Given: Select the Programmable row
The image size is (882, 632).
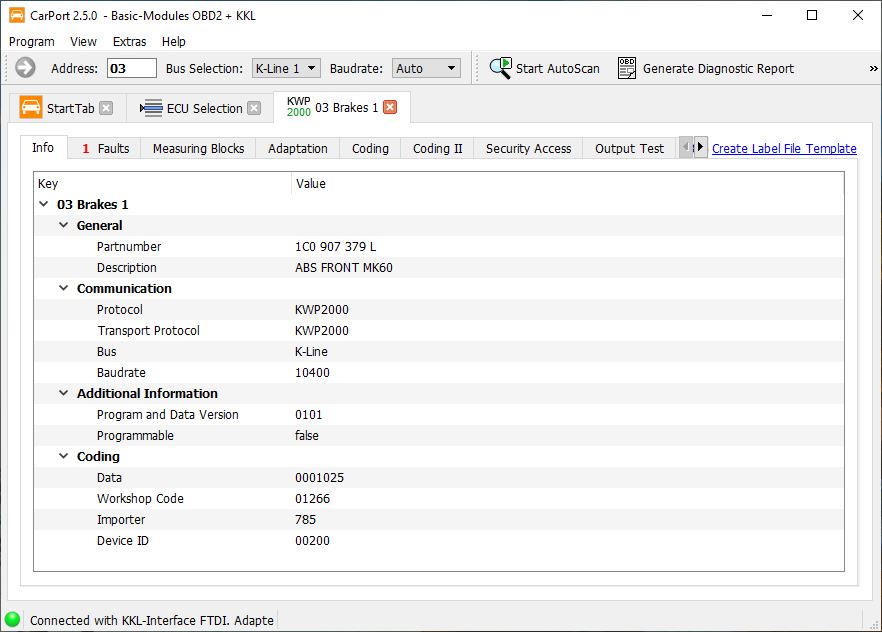Looking at the screenshot, I should click(x=439, y=435).
